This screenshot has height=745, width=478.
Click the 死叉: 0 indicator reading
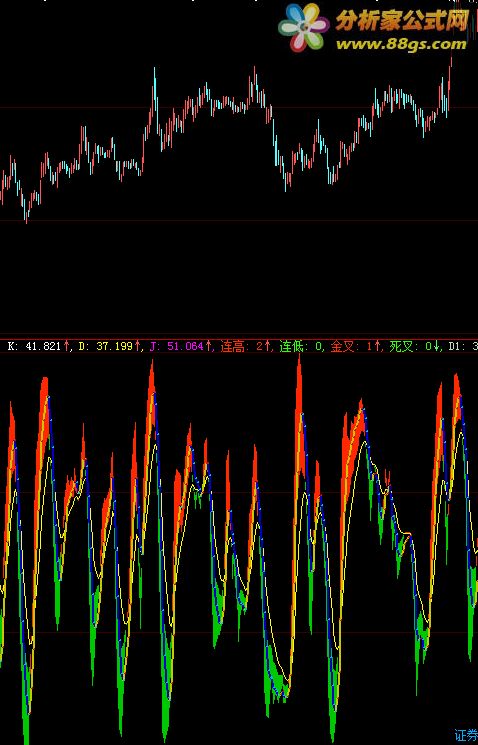pyautogui.click(x=414, y=346)
